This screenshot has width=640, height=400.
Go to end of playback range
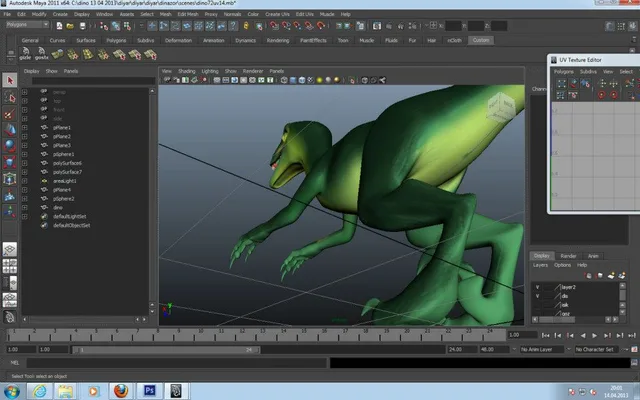click(x=632, y=336)
